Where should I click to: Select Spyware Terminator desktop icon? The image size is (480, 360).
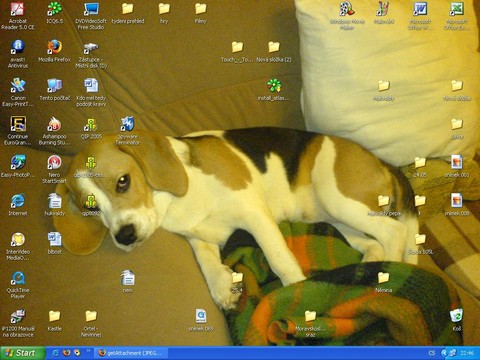pyautogui.click(x=128, y=130)
